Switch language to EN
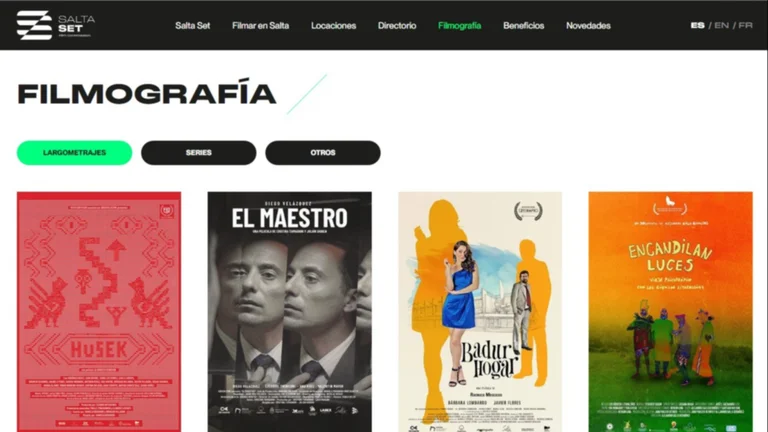Image resolution: width=768 pixels, height=432 pixels. pos(721,25)
